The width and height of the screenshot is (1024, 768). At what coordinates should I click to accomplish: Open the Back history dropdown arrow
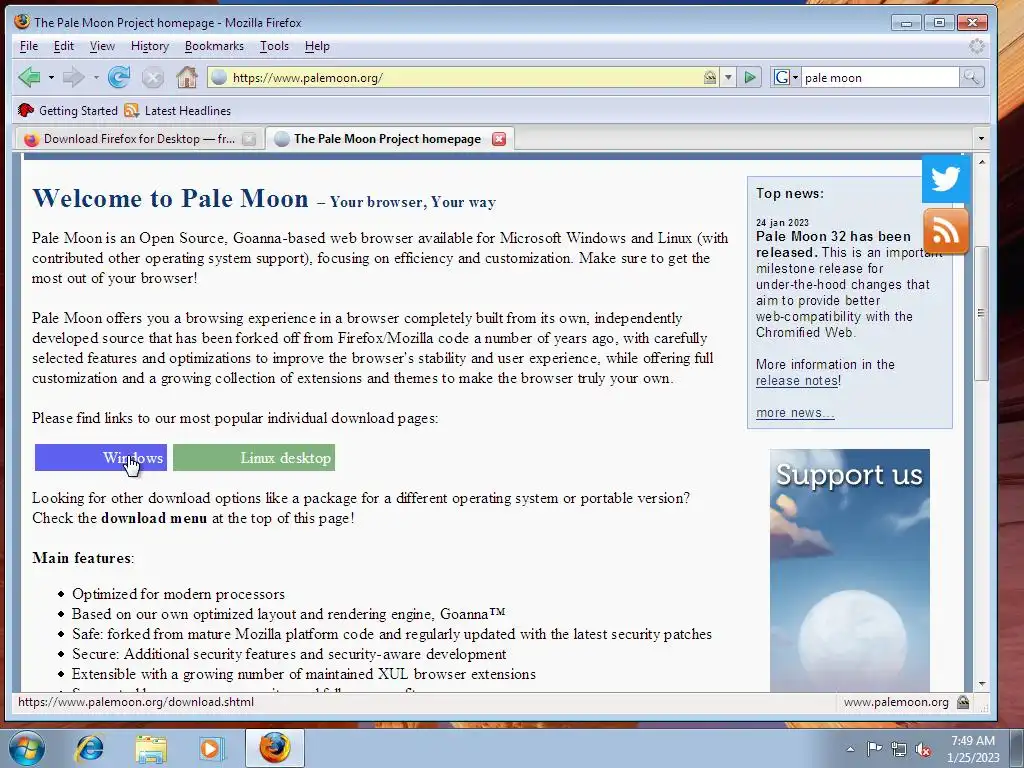coord(51,78)
